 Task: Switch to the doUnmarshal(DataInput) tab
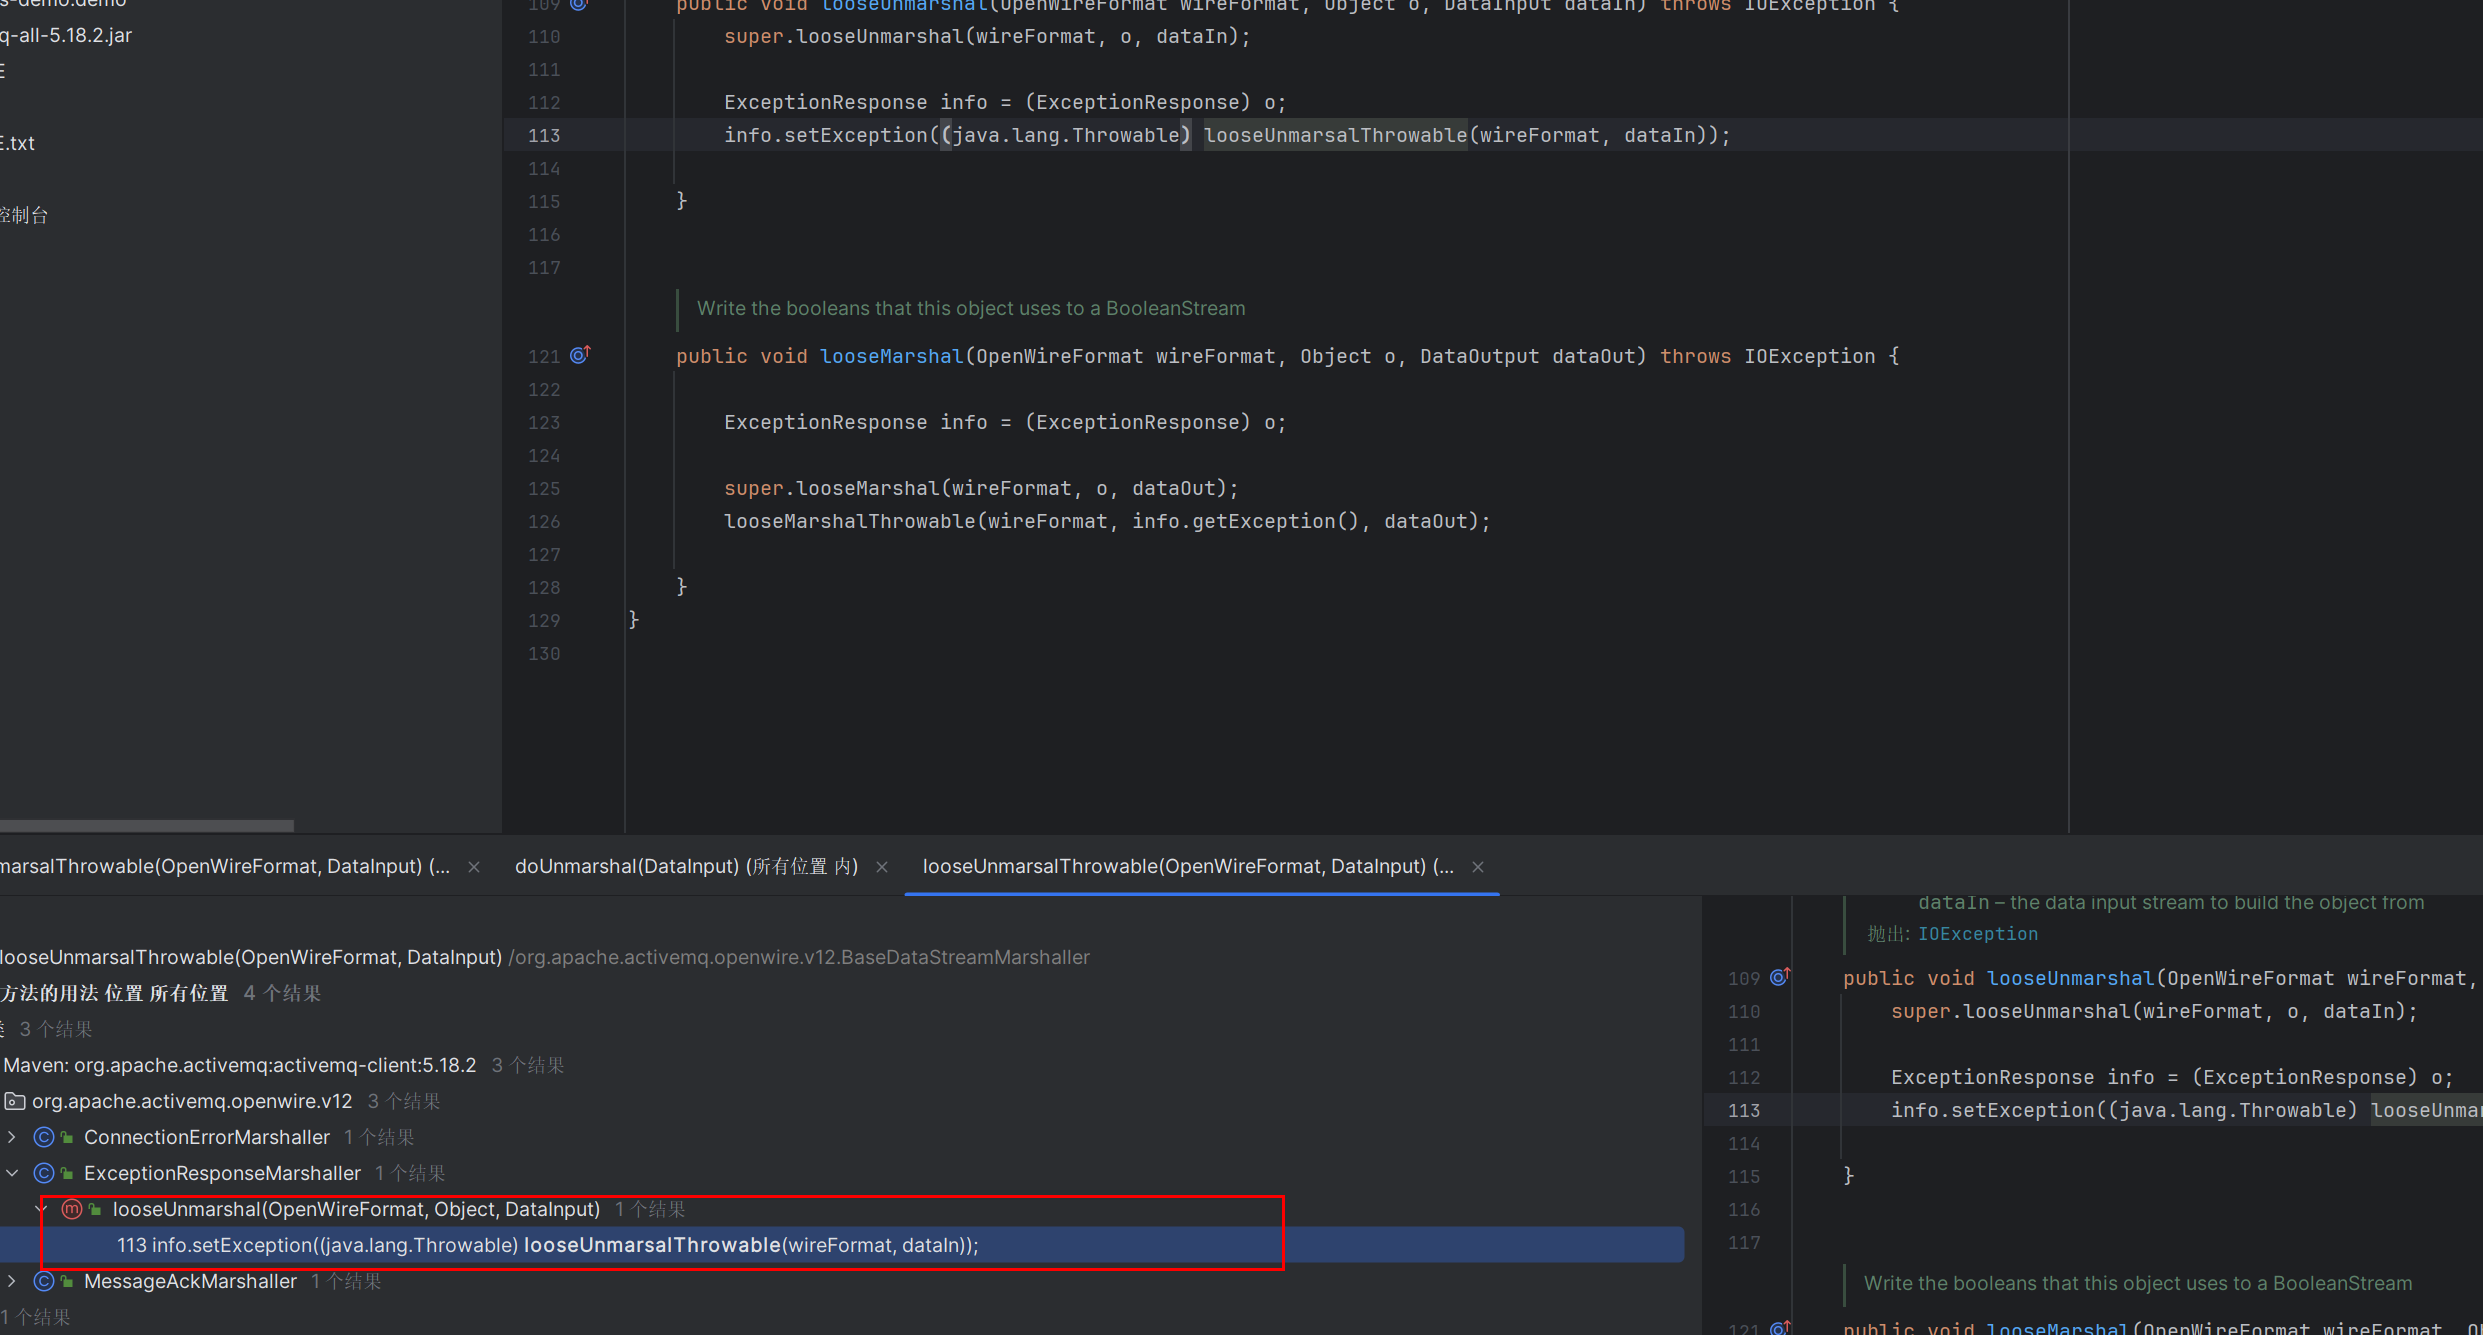coord(686,867)
